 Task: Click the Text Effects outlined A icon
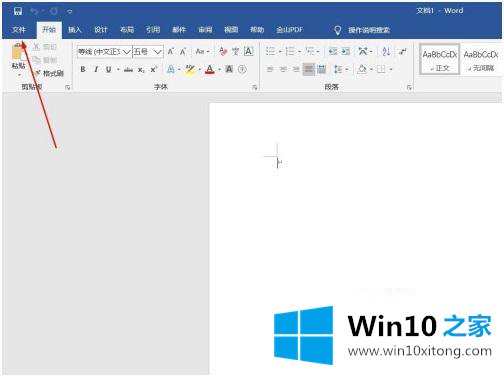pyautogui.click(x=171, y=69)
